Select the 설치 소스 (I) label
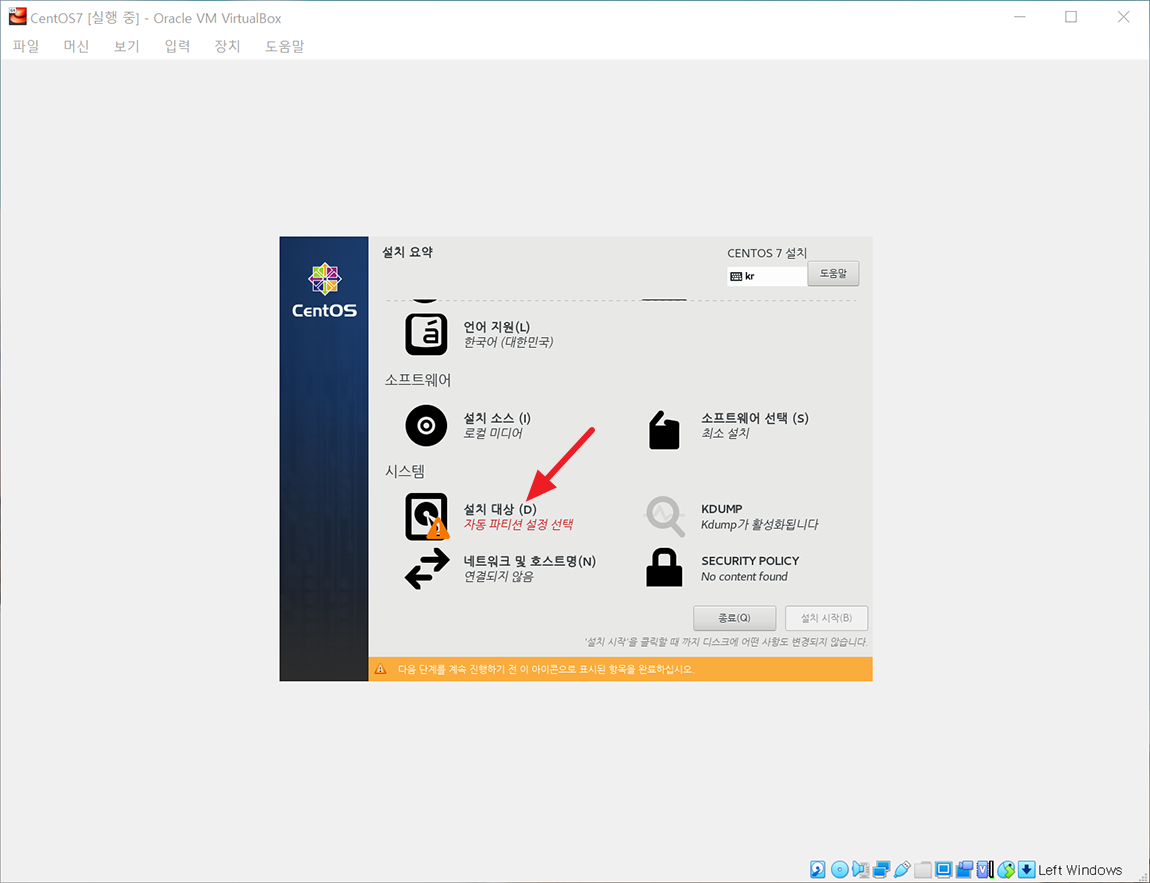This screenshot has height=883, width=1150. 497,418
